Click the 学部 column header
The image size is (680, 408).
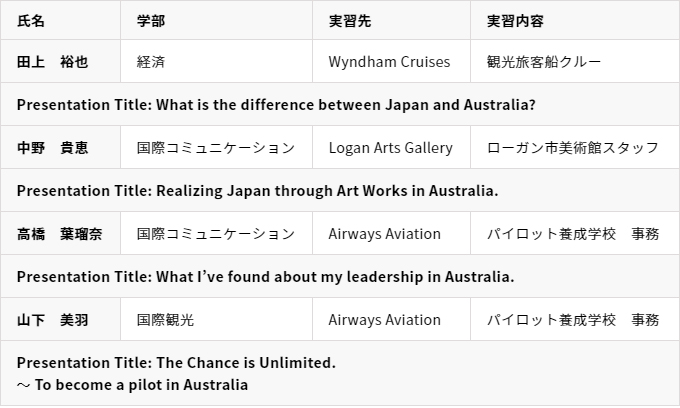pos(216,20)
